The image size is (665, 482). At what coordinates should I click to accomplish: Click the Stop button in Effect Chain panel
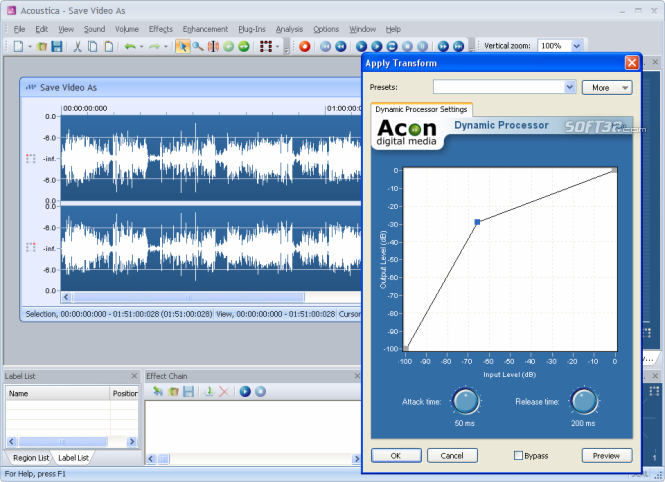pyautogui.click(x=260, y=391)
